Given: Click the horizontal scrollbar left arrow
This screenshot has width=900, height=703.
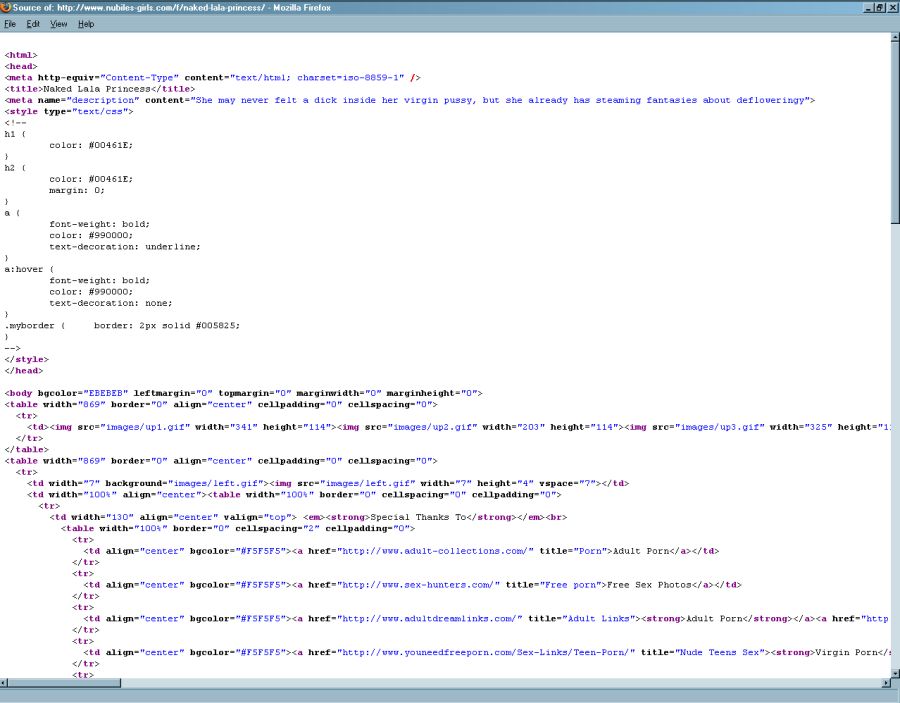Looking at the screenshot, I should (5, 683).
